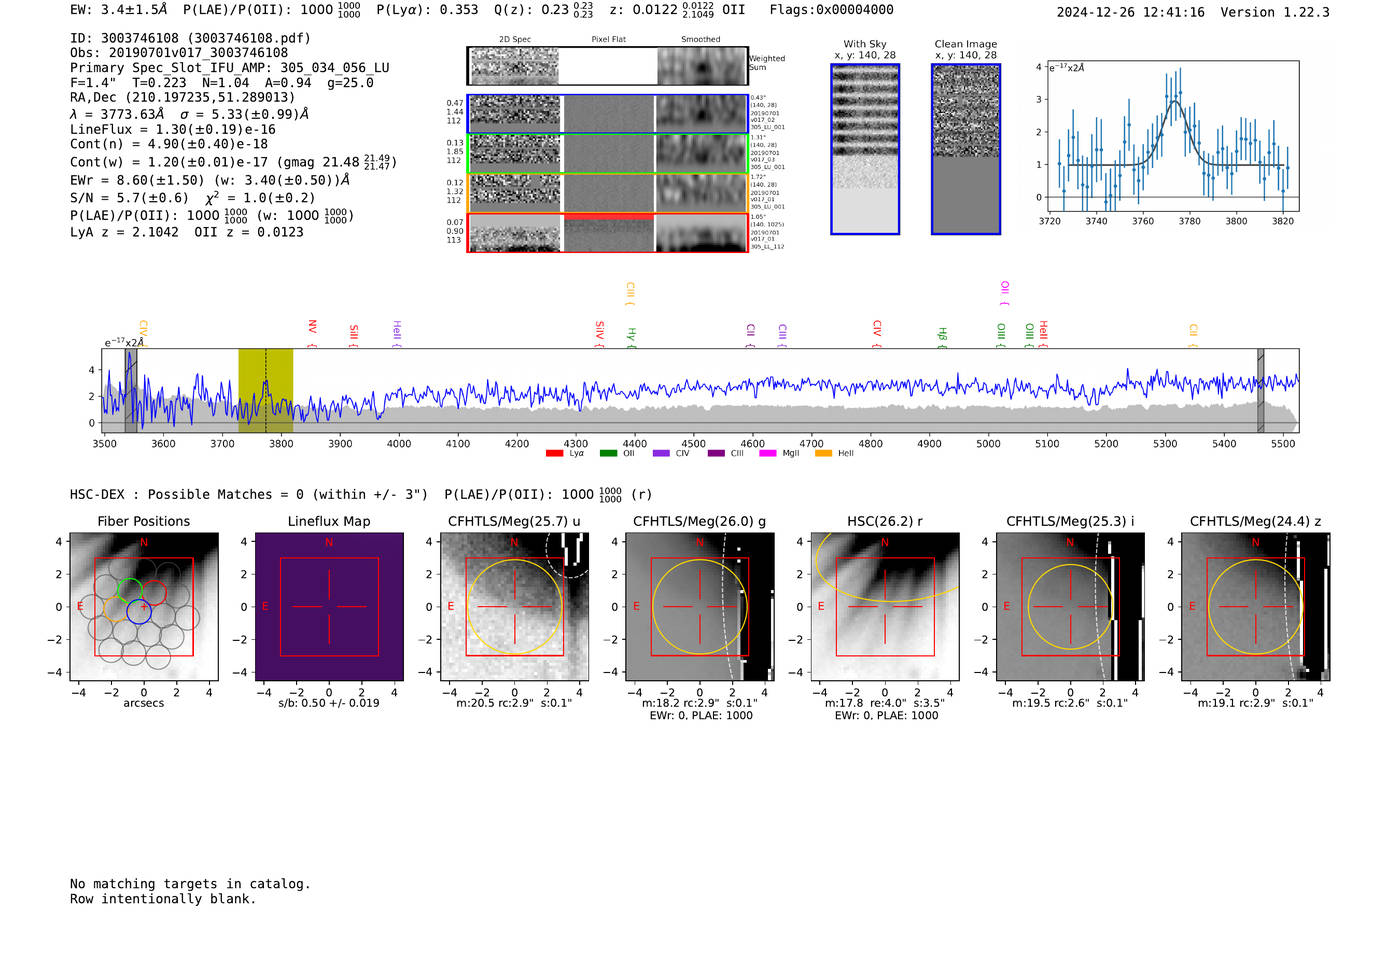Click the 'Pixel Flat' column header
This screenshot has width=1400, height=953.
coord(608,40)
